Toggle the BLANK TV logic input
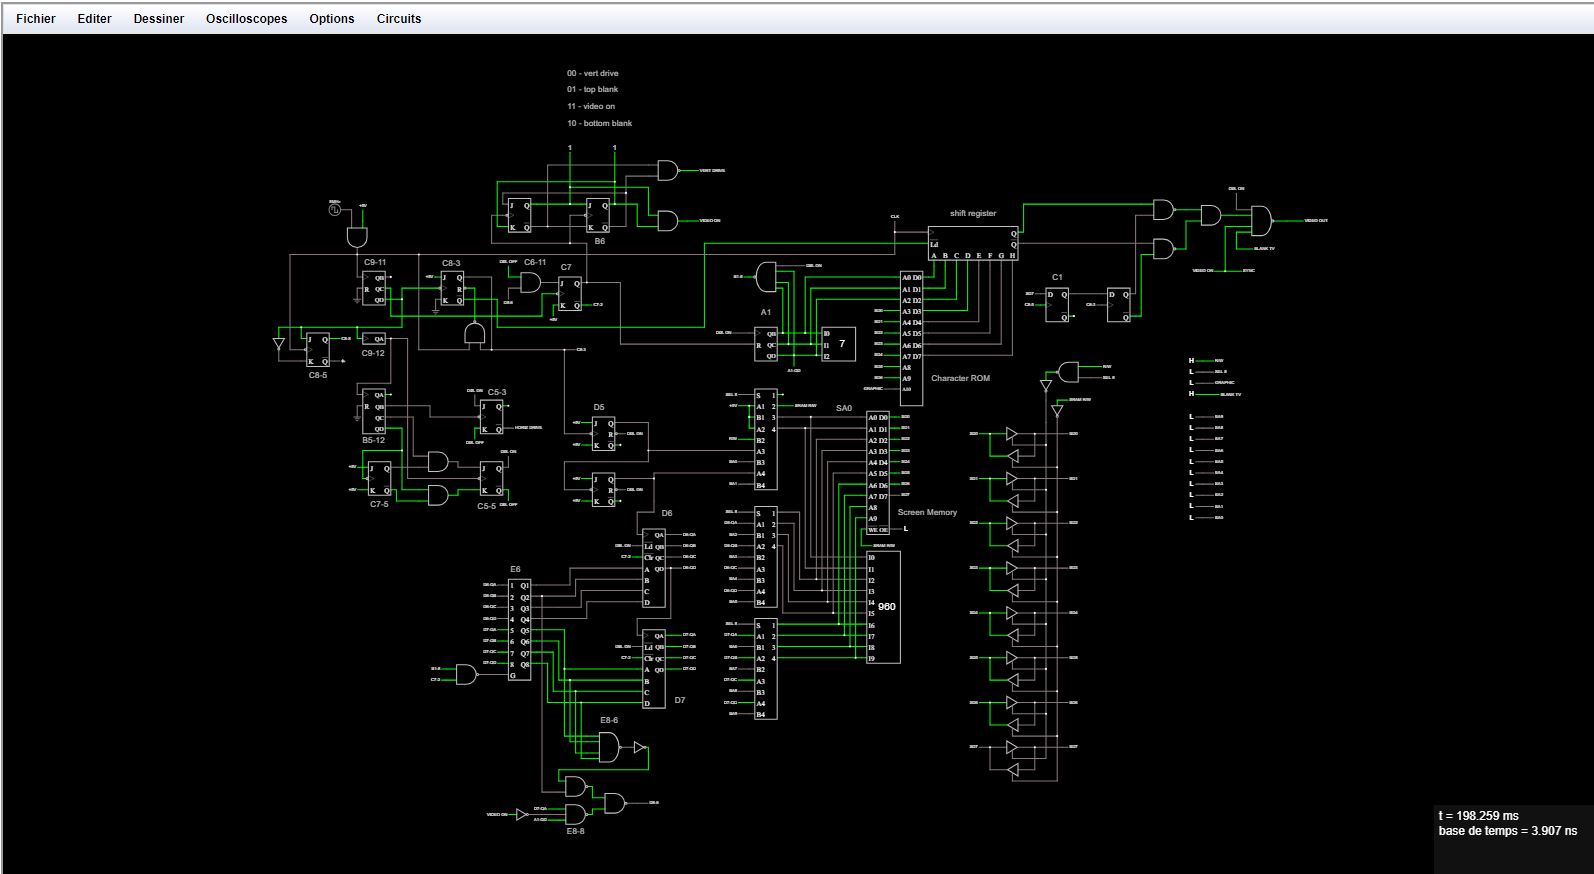Screen dimensions: 1594x874 (1191, 394)
